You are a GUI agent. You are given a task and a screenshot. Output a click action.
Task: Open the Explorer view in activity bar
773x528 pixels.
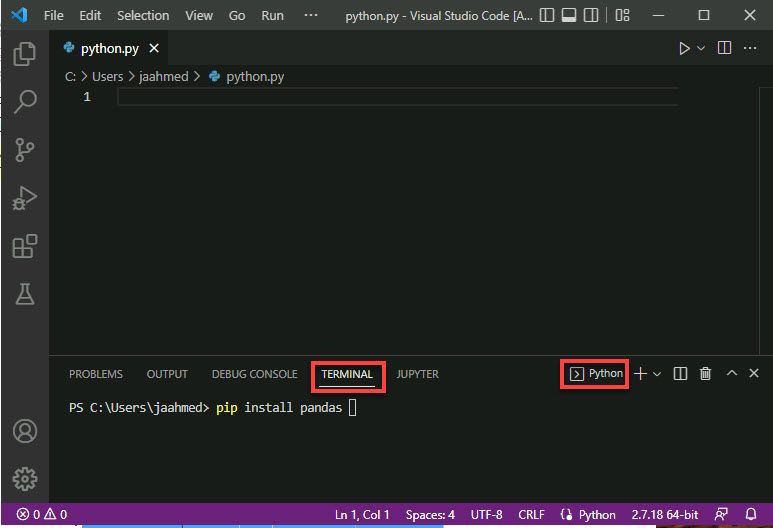[25, 53]
